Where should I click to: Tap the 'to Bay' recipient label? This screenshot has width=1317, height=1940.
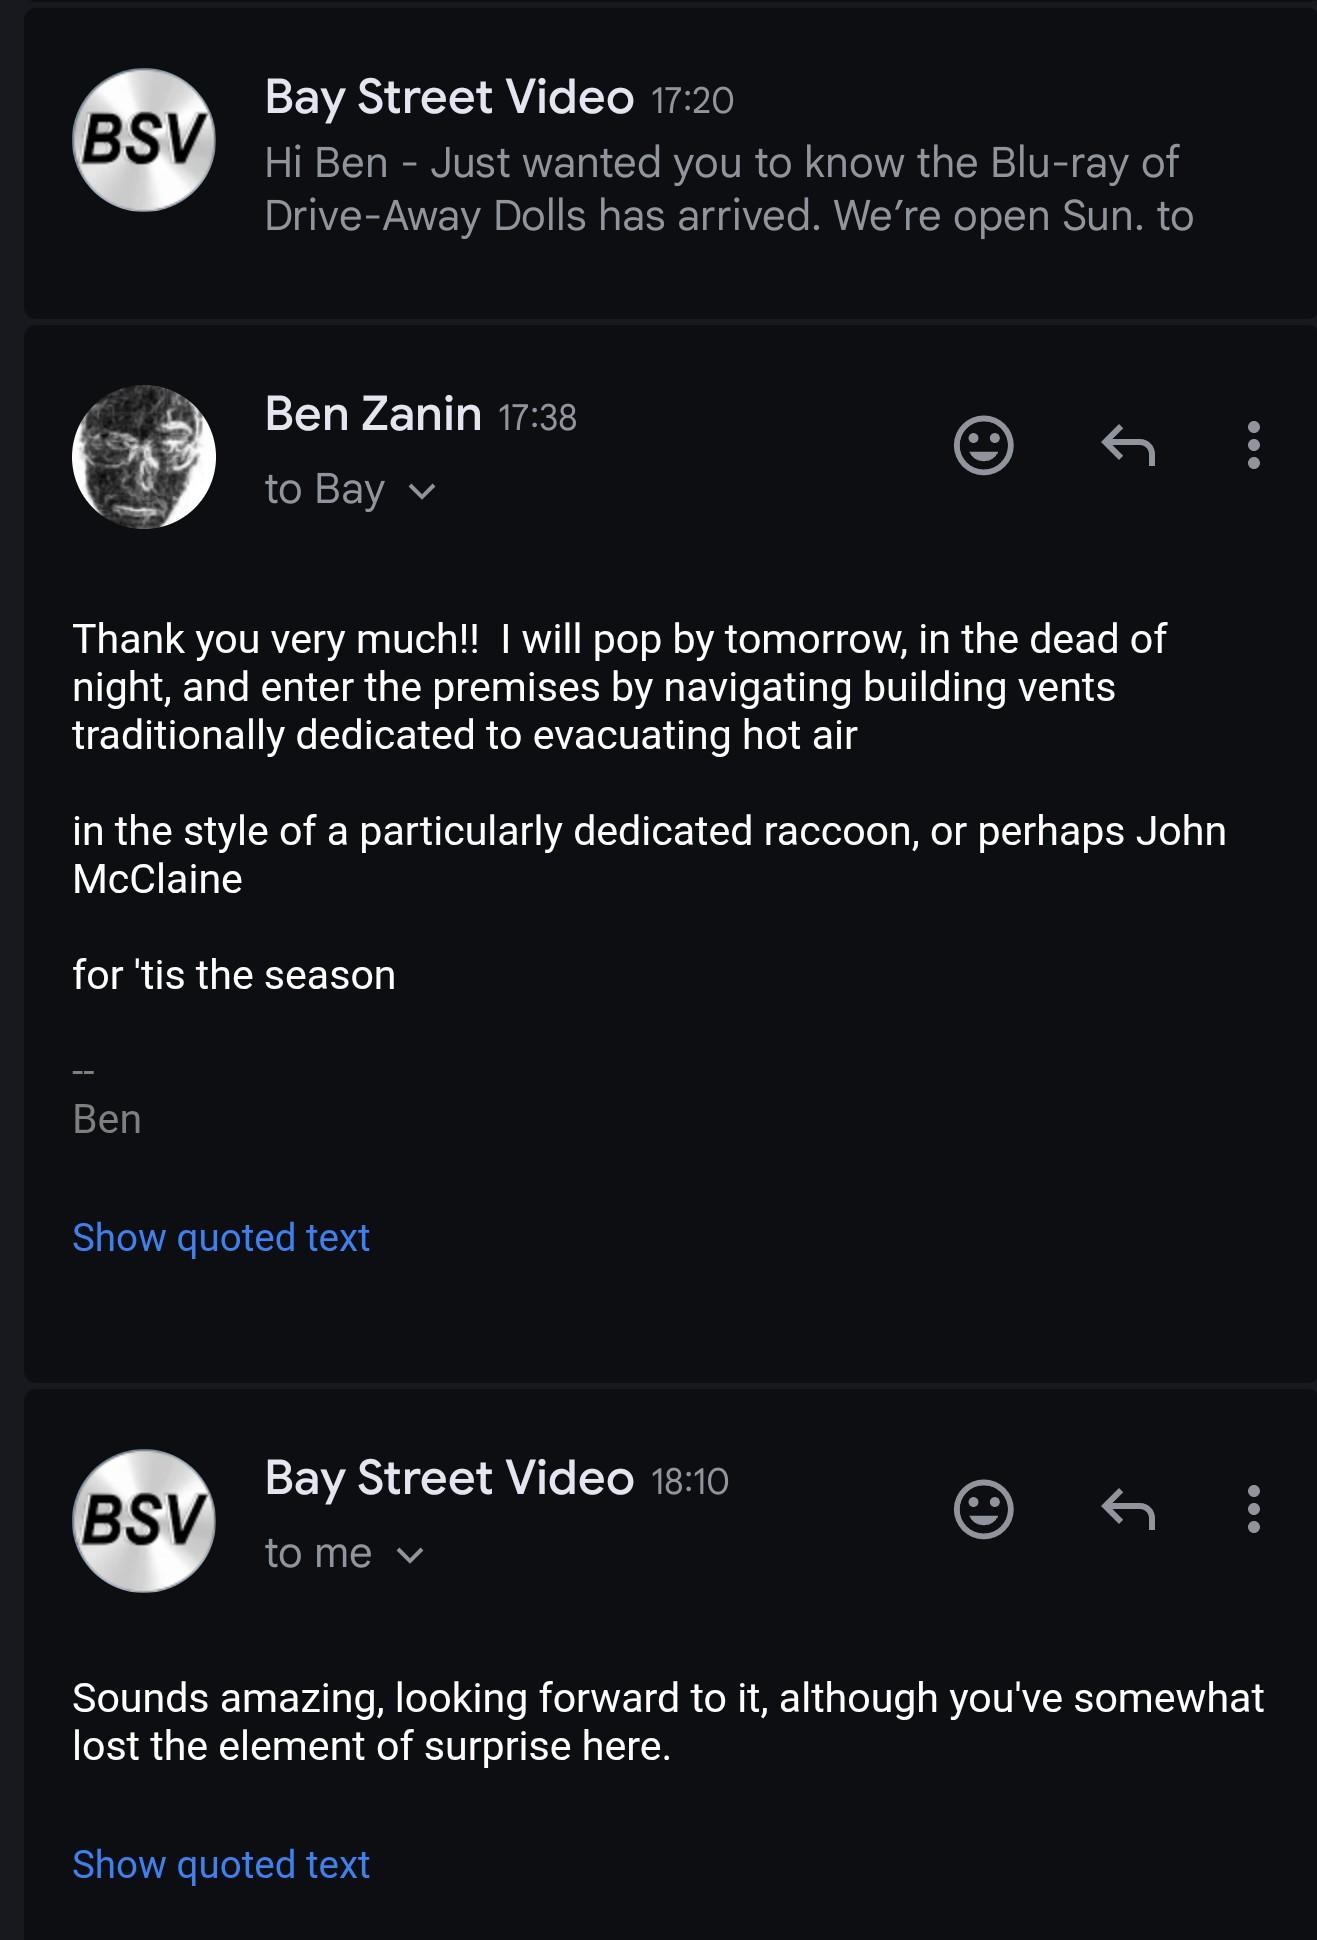(x=325, y=490)
